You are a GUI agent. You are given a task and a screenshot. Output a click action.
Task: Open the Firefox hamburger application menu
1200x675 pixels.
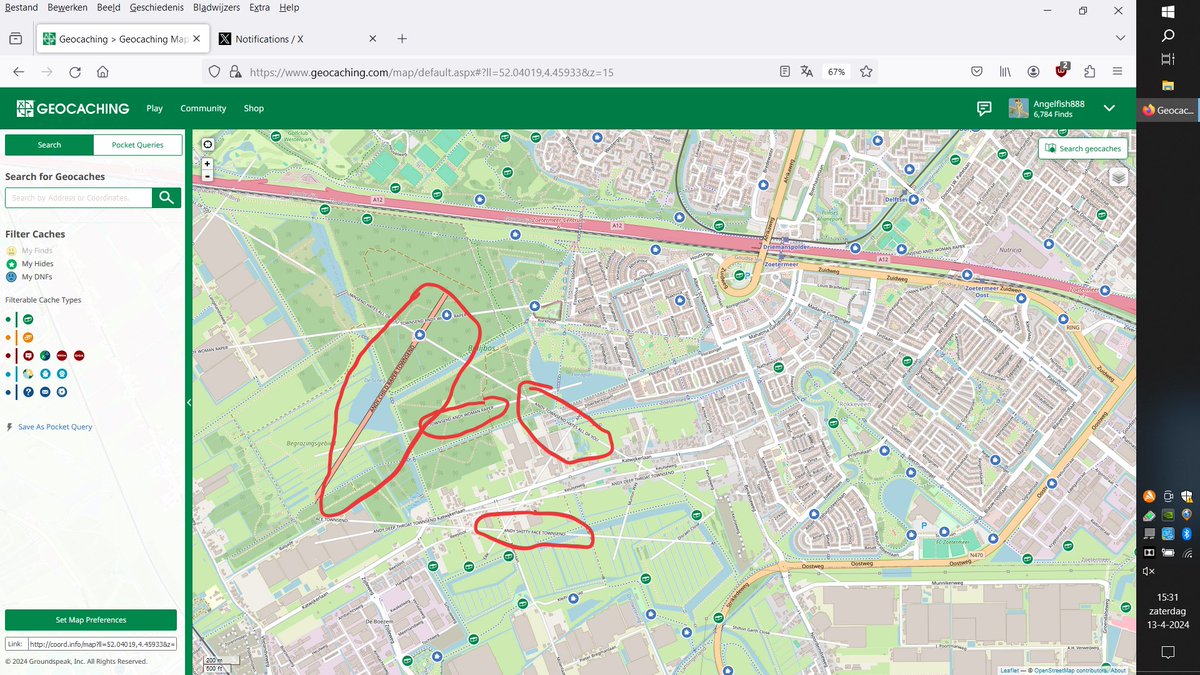tap(1117, 72)
